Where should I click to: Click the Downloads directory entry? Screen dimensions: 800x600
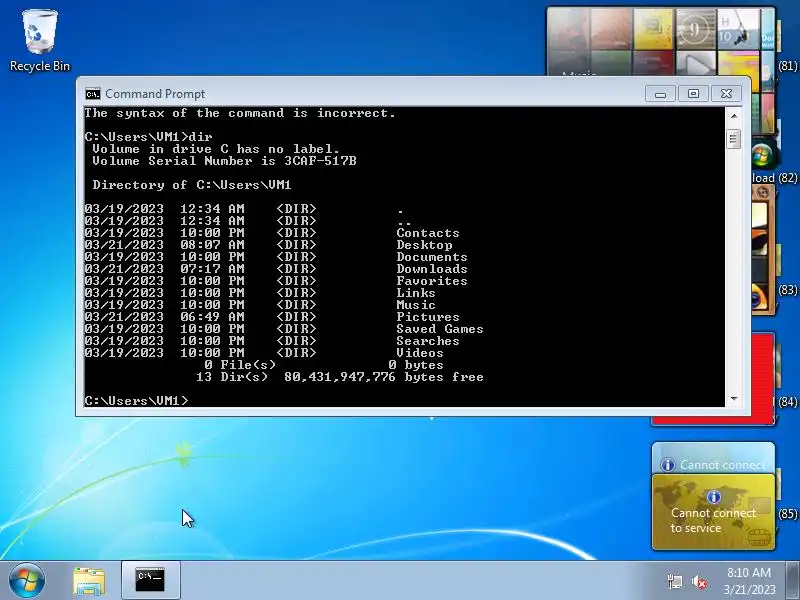[x=432, y=269]
